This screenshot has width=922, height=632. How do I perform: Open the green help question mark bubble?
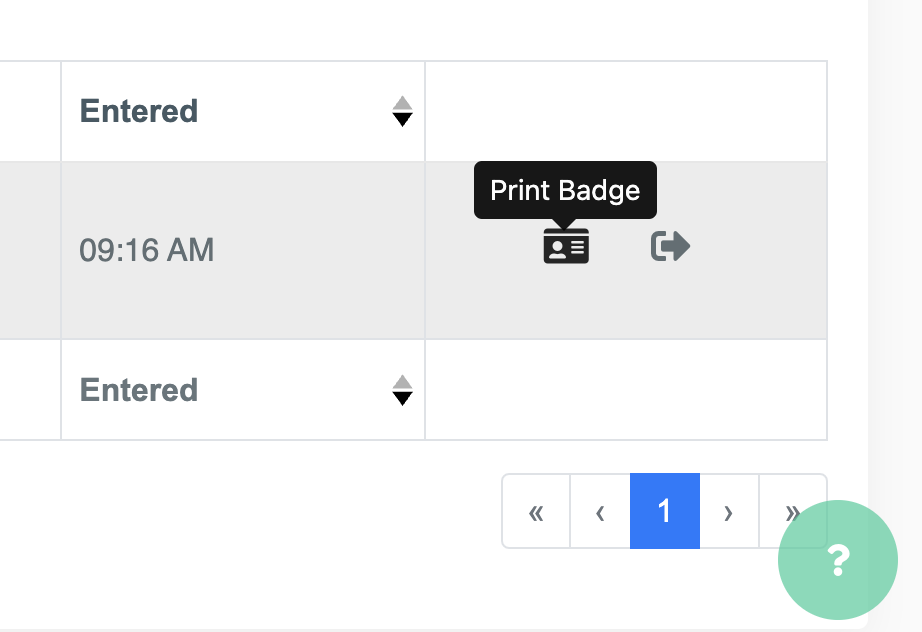[x=837, y=561]
